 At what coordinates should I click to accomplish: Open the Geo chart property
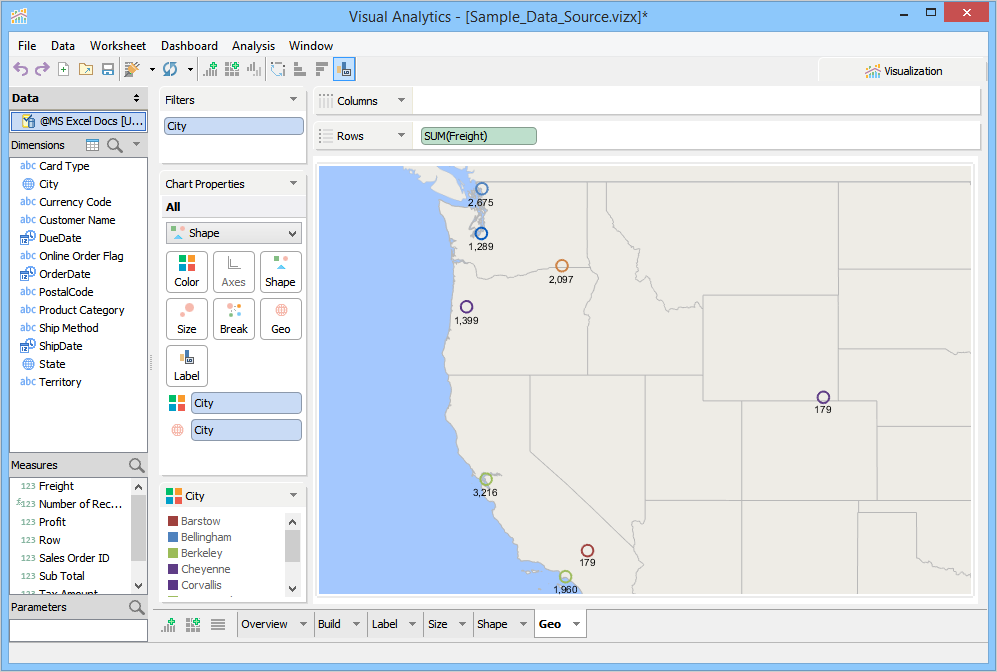(281, 318)
